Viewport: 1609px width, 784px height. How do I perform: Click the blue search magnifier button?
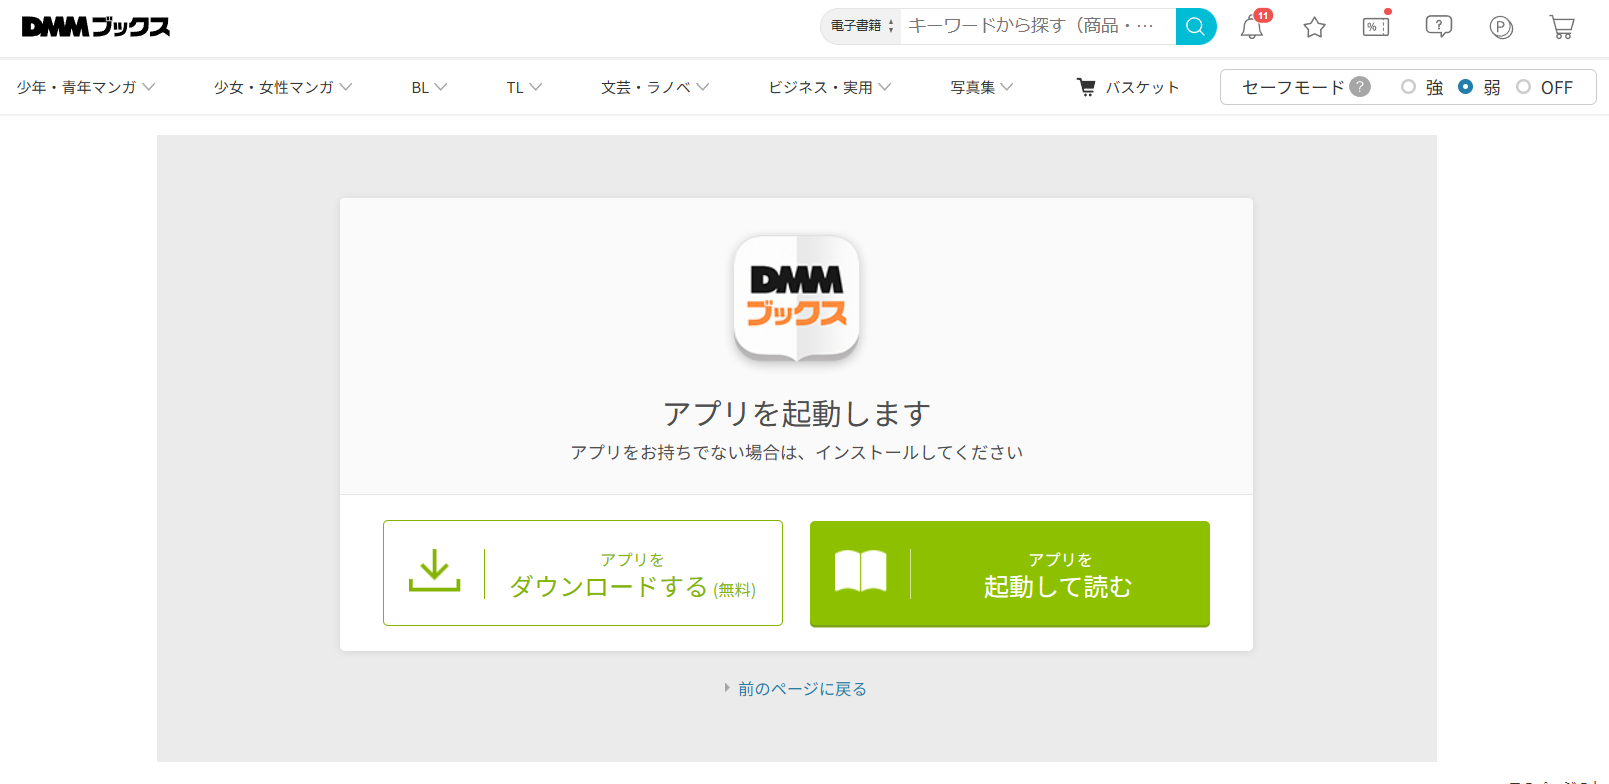(x=1196, y=26)
